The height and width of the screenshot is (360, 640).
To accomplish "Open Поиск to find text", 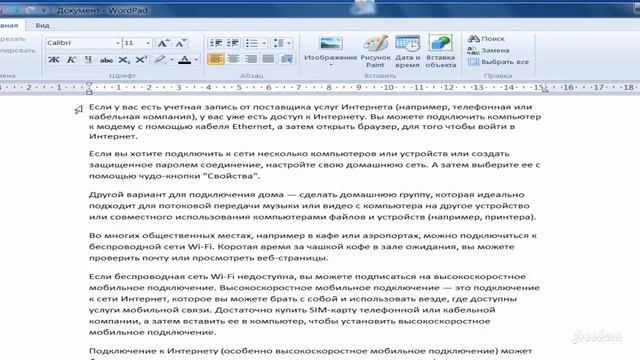I will (x=486, y=39).
